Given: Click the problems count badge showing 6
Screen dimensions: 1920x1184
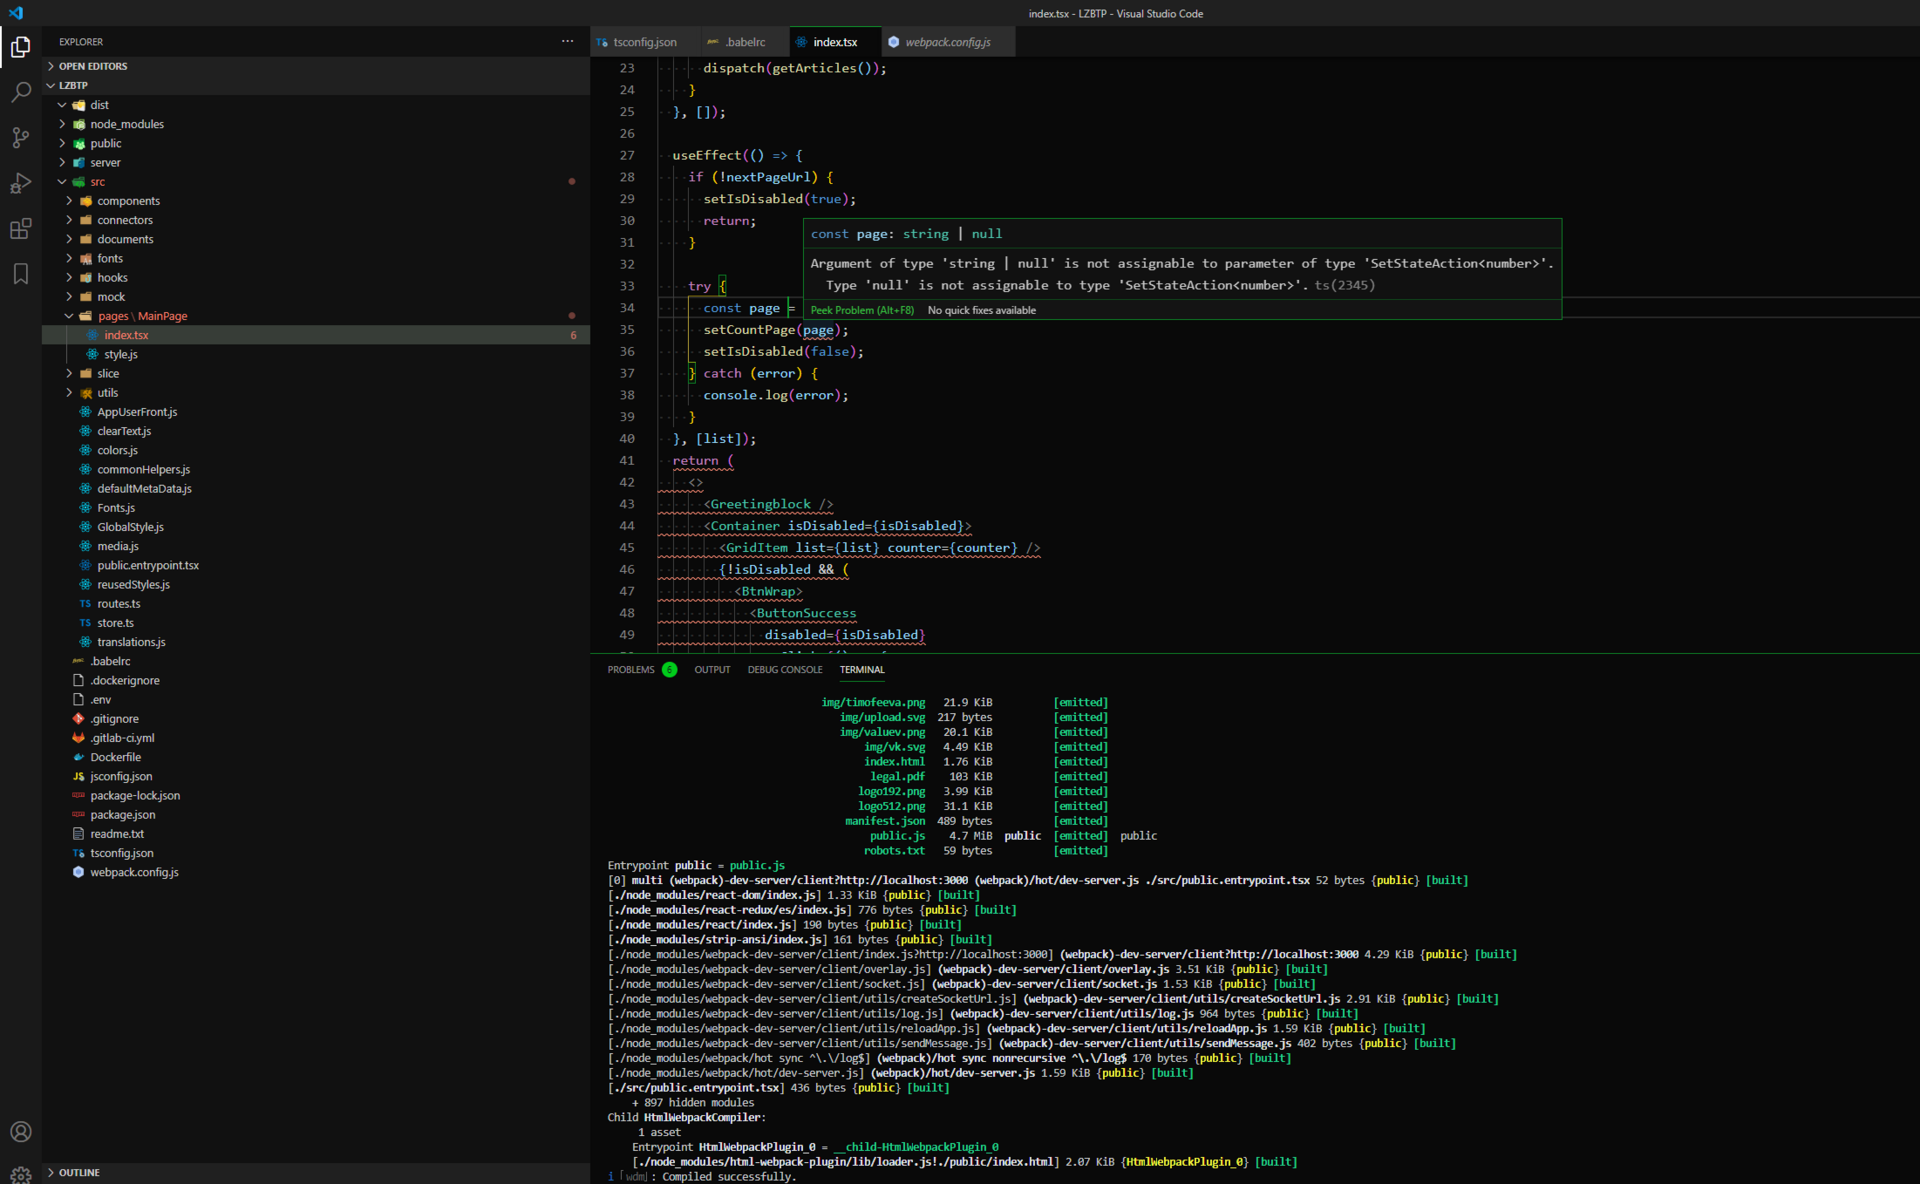Looking at the screenshot, I should click(669, 670).
